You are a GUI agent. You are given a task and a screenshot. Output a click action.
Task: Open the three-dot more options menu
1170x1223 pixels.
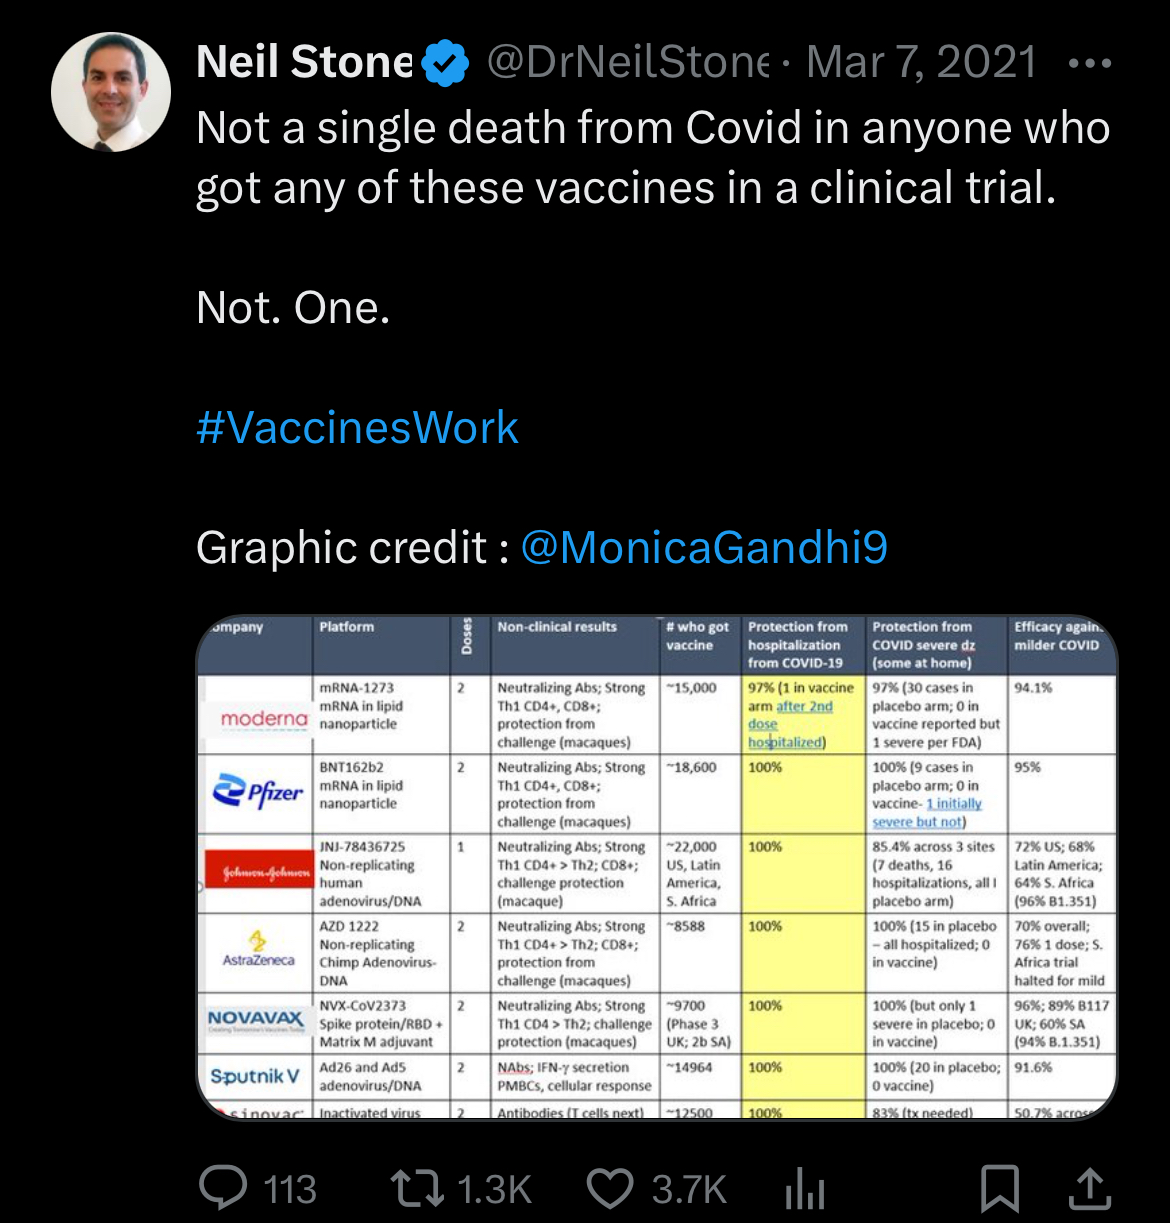(x=1089, y=63)
